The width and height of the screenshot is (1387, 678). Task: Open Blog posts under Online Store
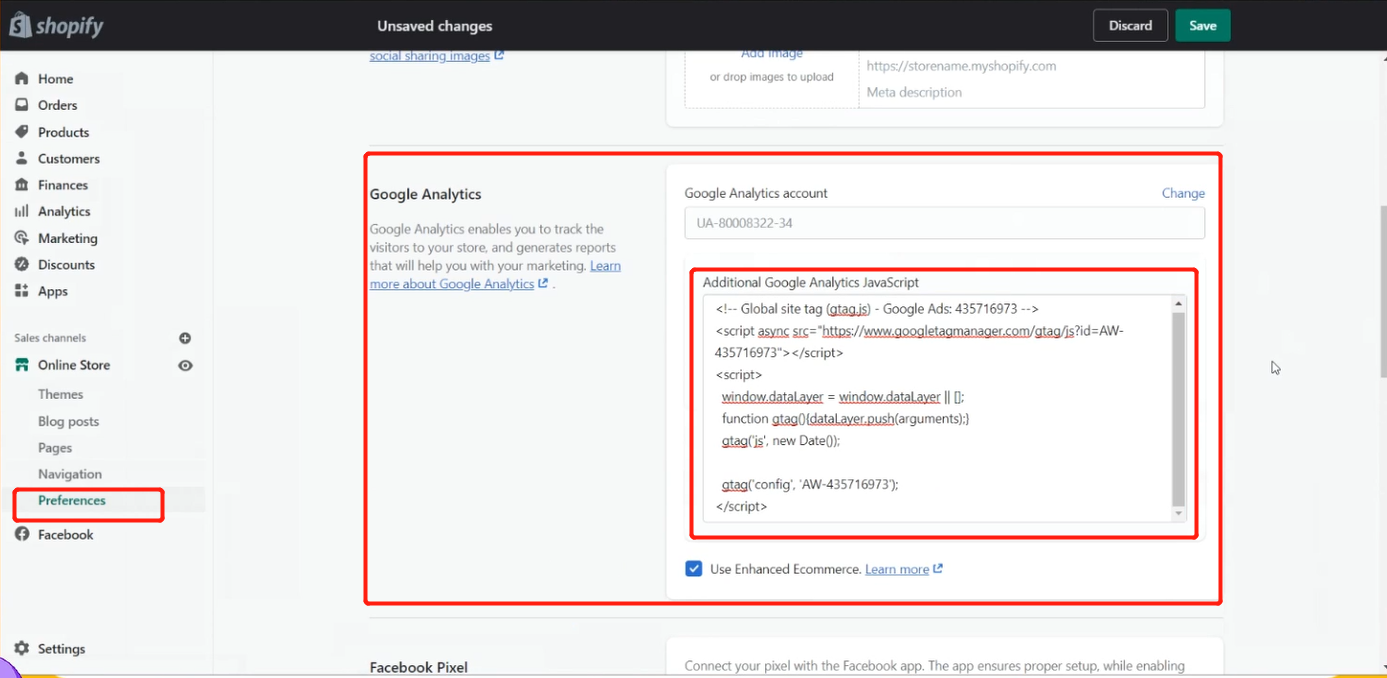[x=68, y=421]
